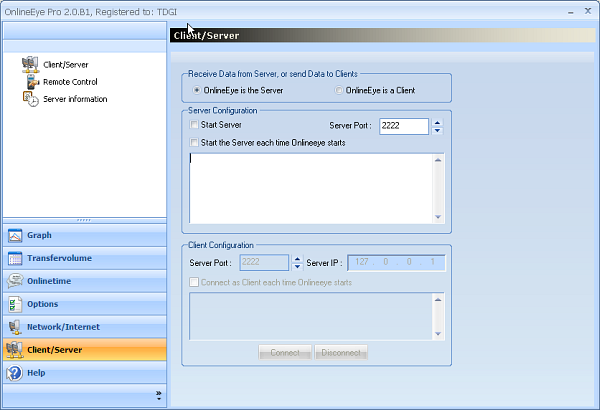Enable the Start Server checkbox

pos(194,125)
